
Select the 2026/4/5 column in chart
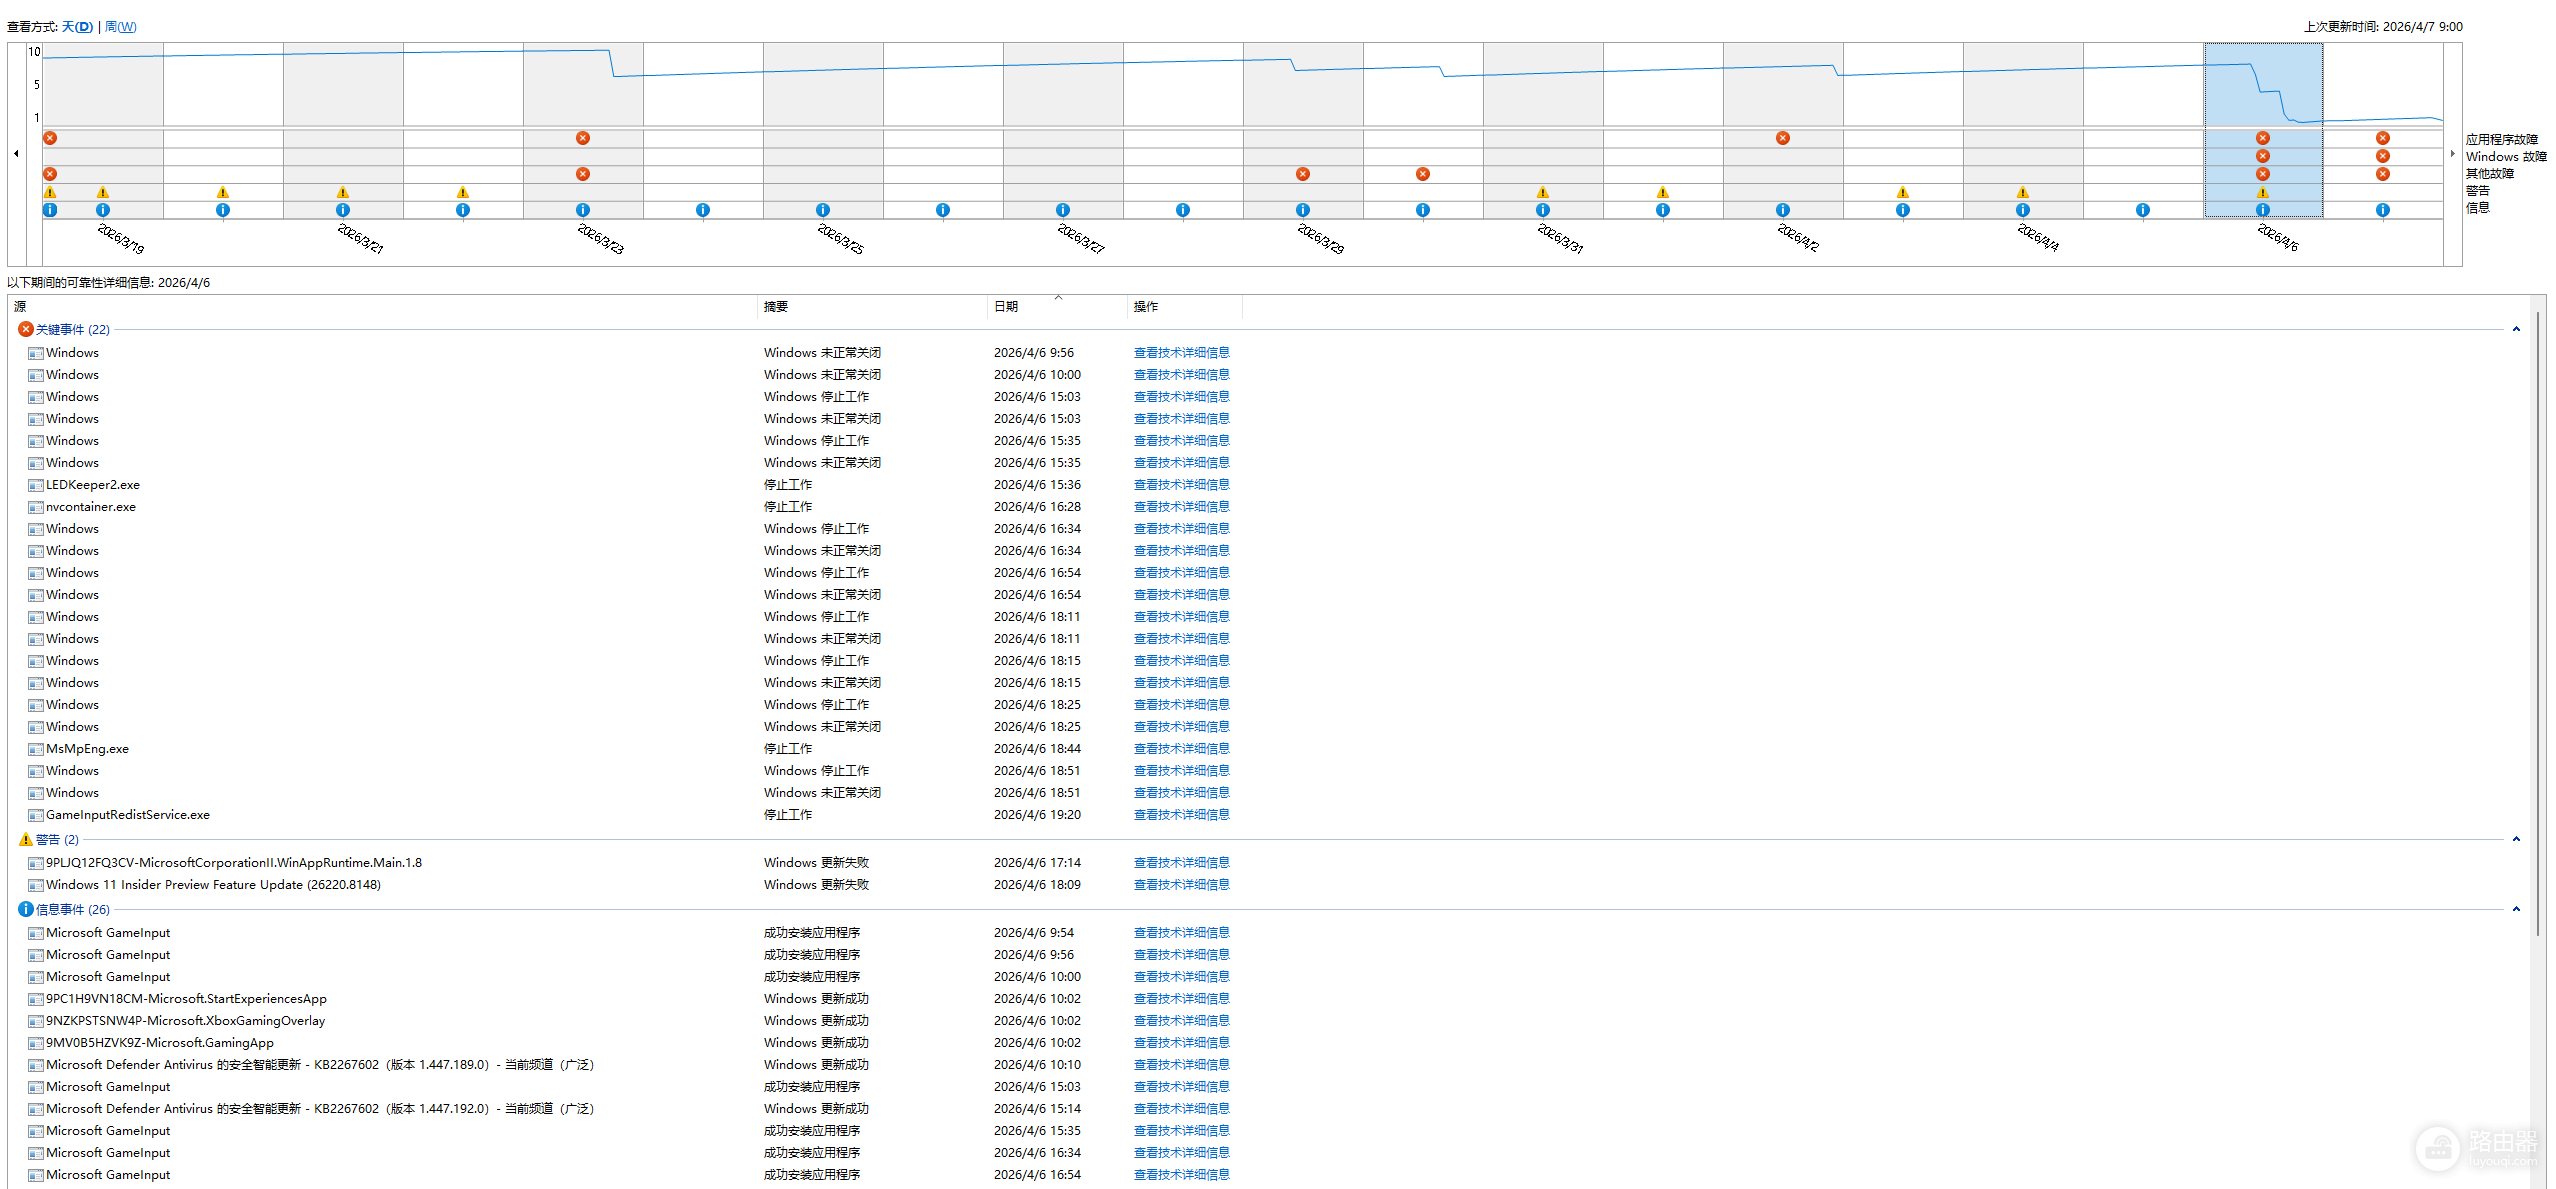coord(2143,130)
